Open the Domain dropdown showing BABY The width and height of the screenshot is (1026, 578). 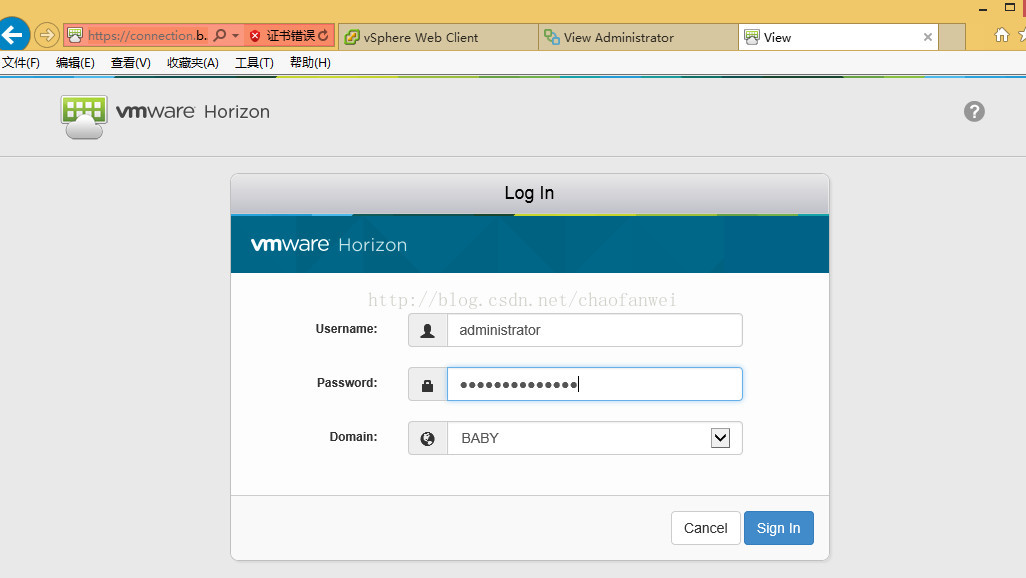(x=594, y=438)
